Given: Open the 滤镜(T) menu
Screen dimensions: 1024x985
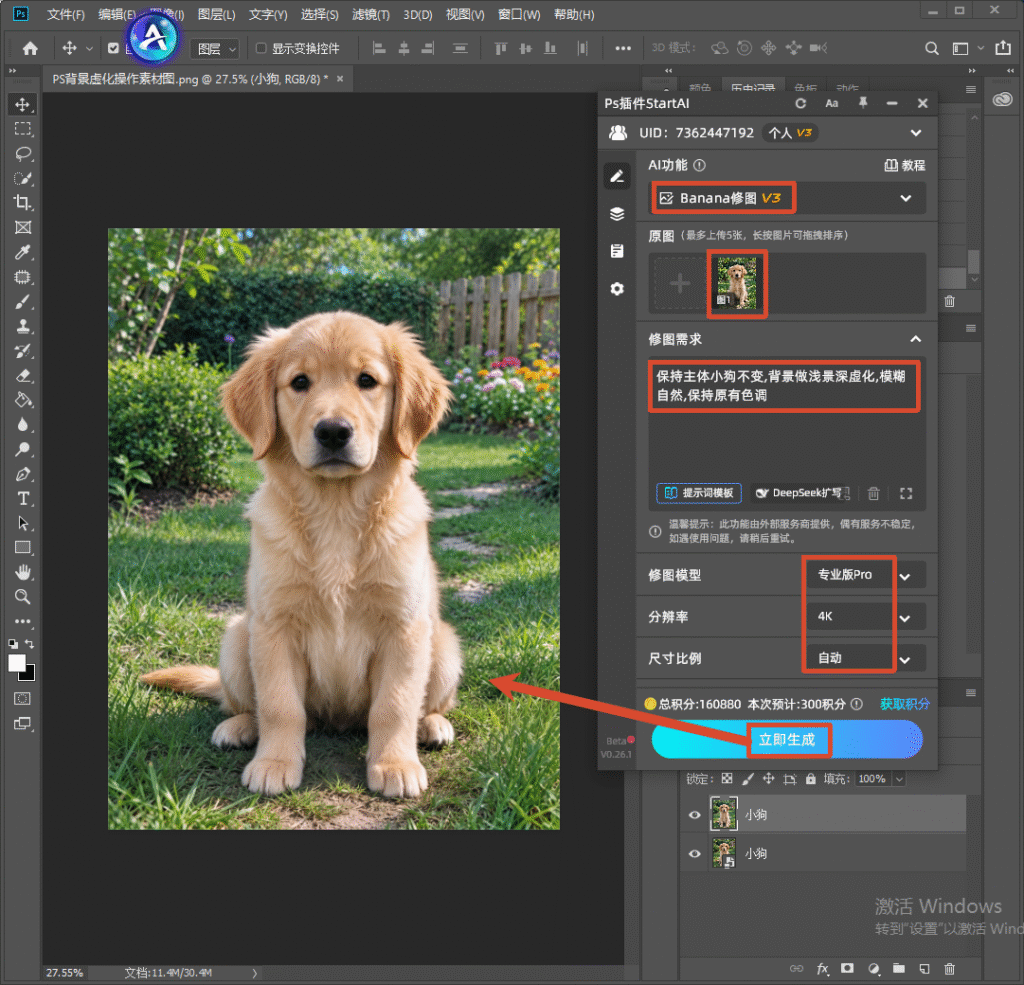Looking at the screenshot, I should 370,14.
